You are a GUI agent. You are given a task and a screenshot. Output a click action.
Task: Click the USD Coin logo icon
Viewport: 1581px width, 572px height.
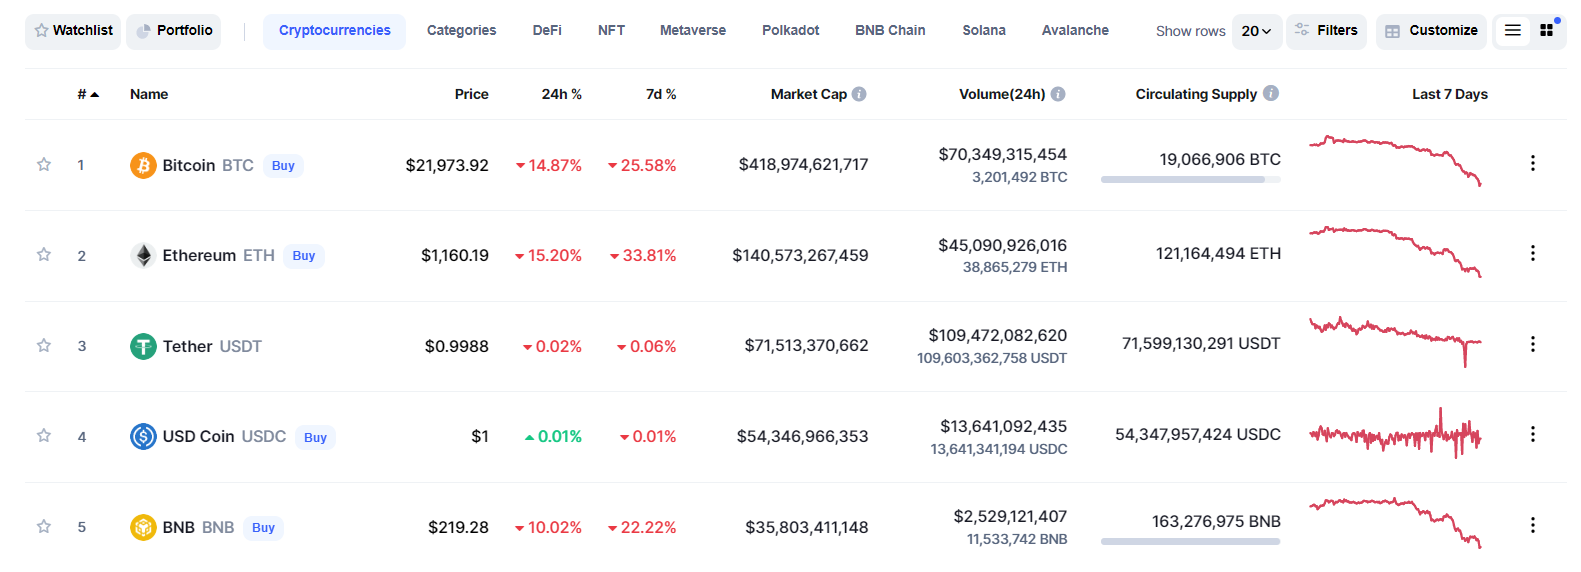[143, 437]
